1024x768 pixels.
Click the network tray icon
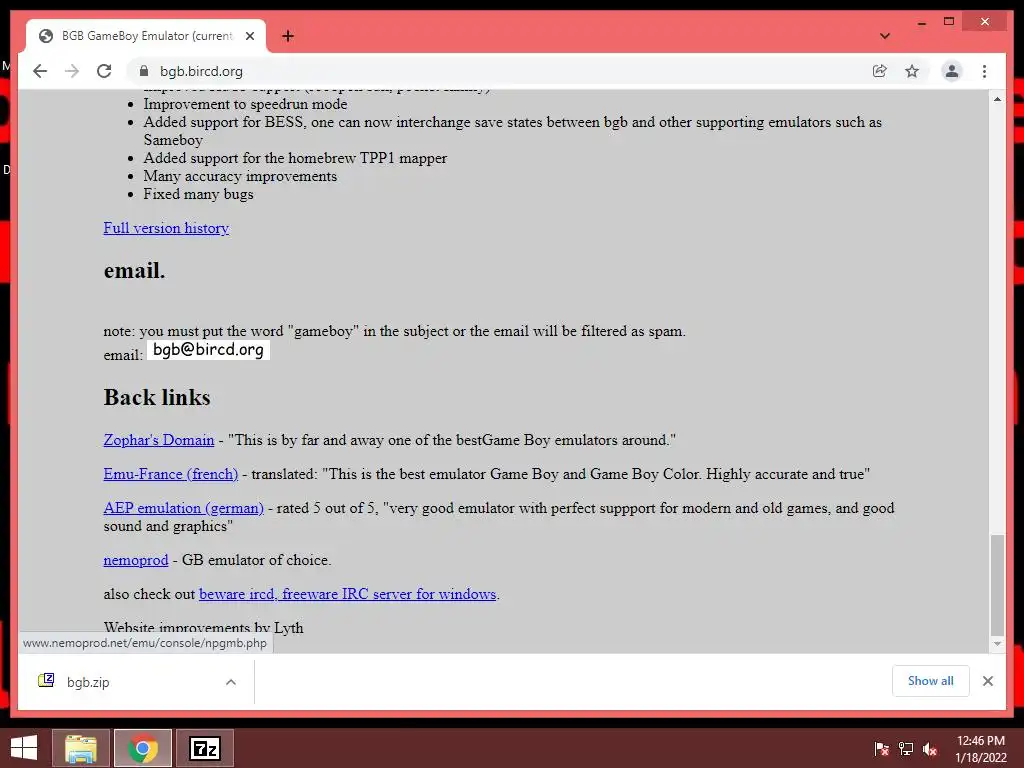906,749
